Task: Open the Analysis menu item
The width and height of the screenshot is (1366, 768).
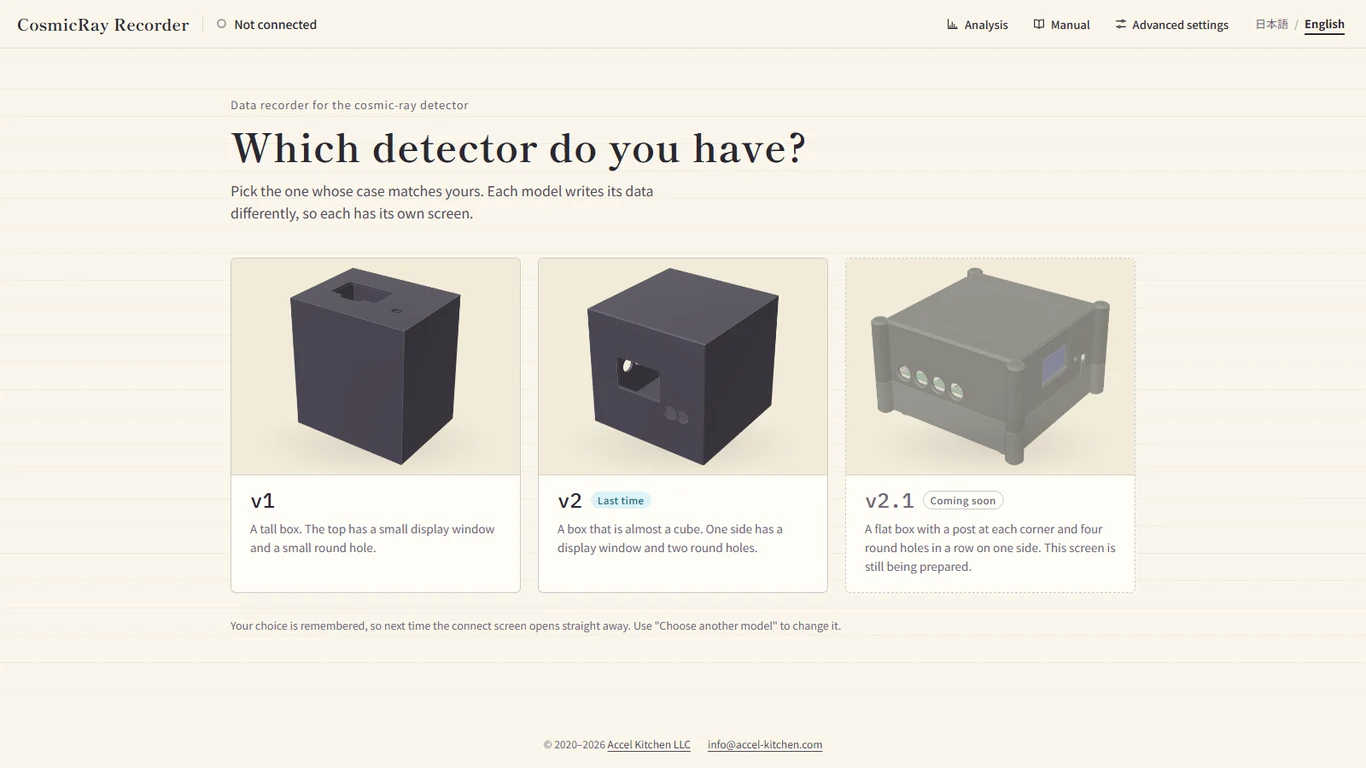Action: click(977, 24)
